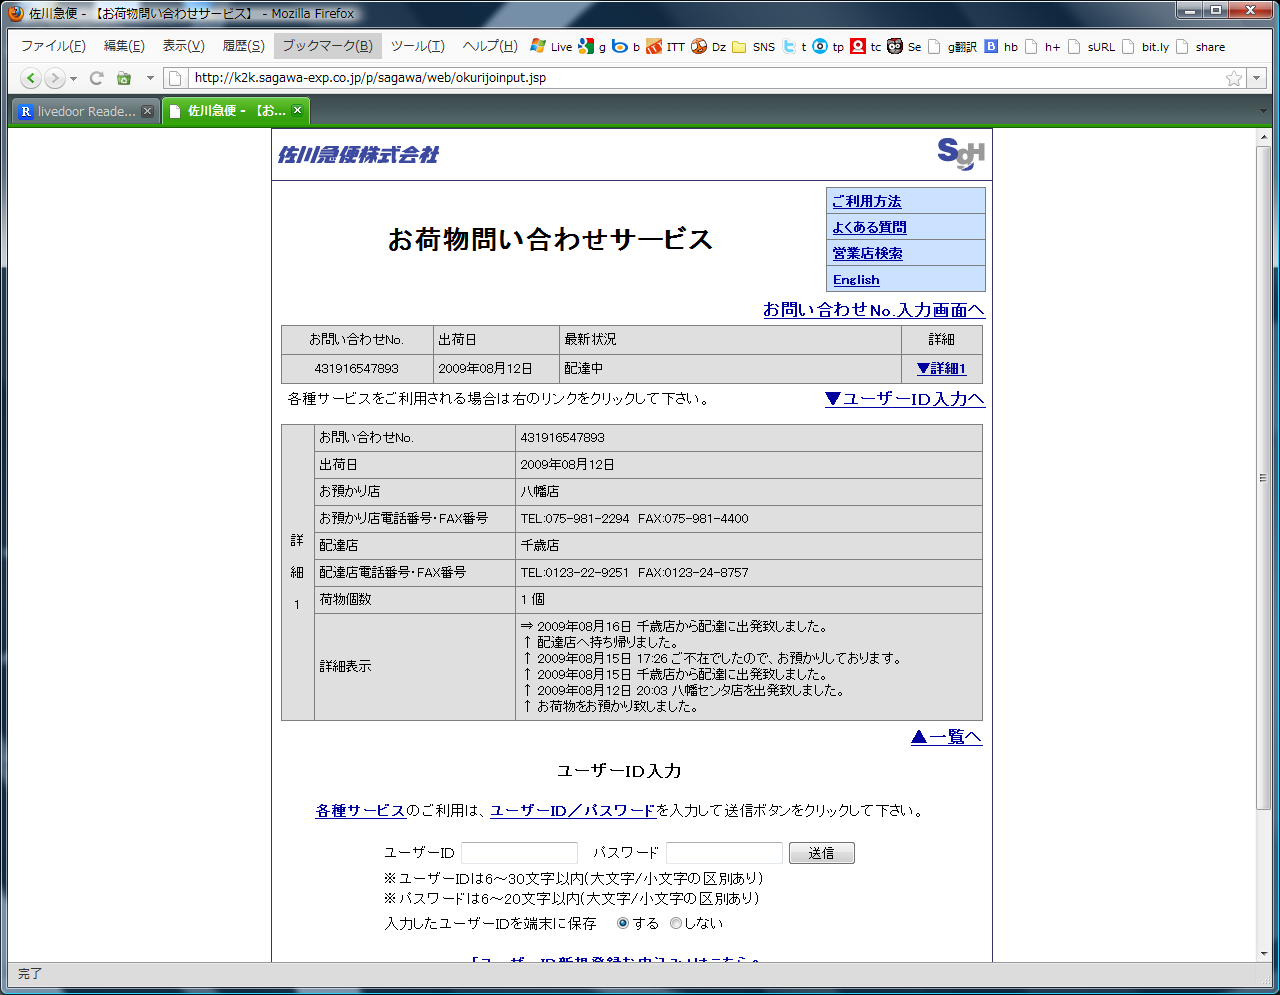Click the page identity icon in URL bar
1280x995 pixels.
(175, 78)
